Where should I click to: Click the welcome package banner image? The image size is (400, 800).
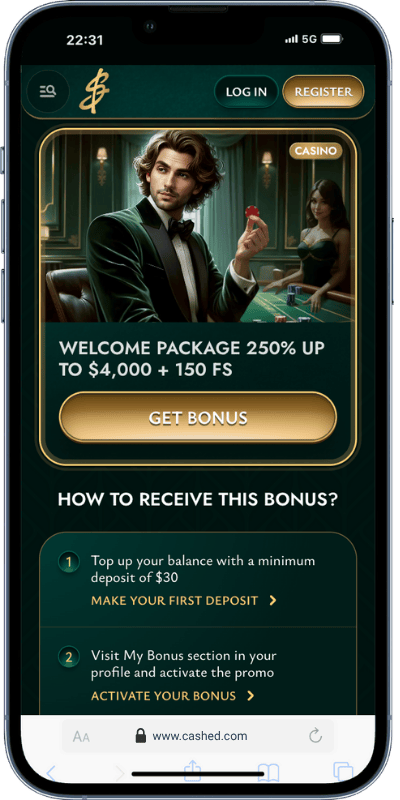click(x=198, y=228)
